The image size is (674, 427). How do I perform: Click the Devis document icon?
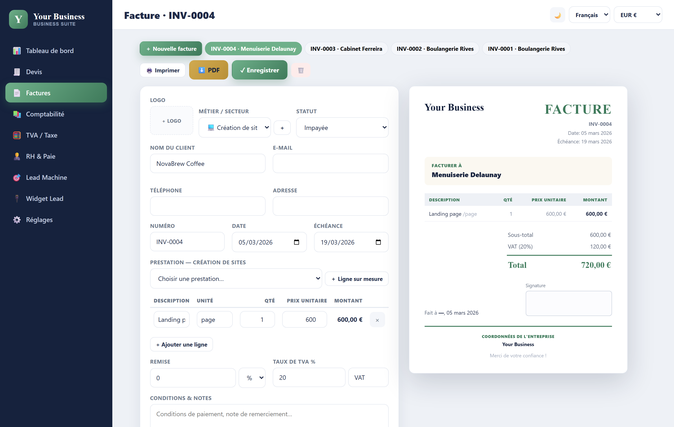click(x=17, y=72)
